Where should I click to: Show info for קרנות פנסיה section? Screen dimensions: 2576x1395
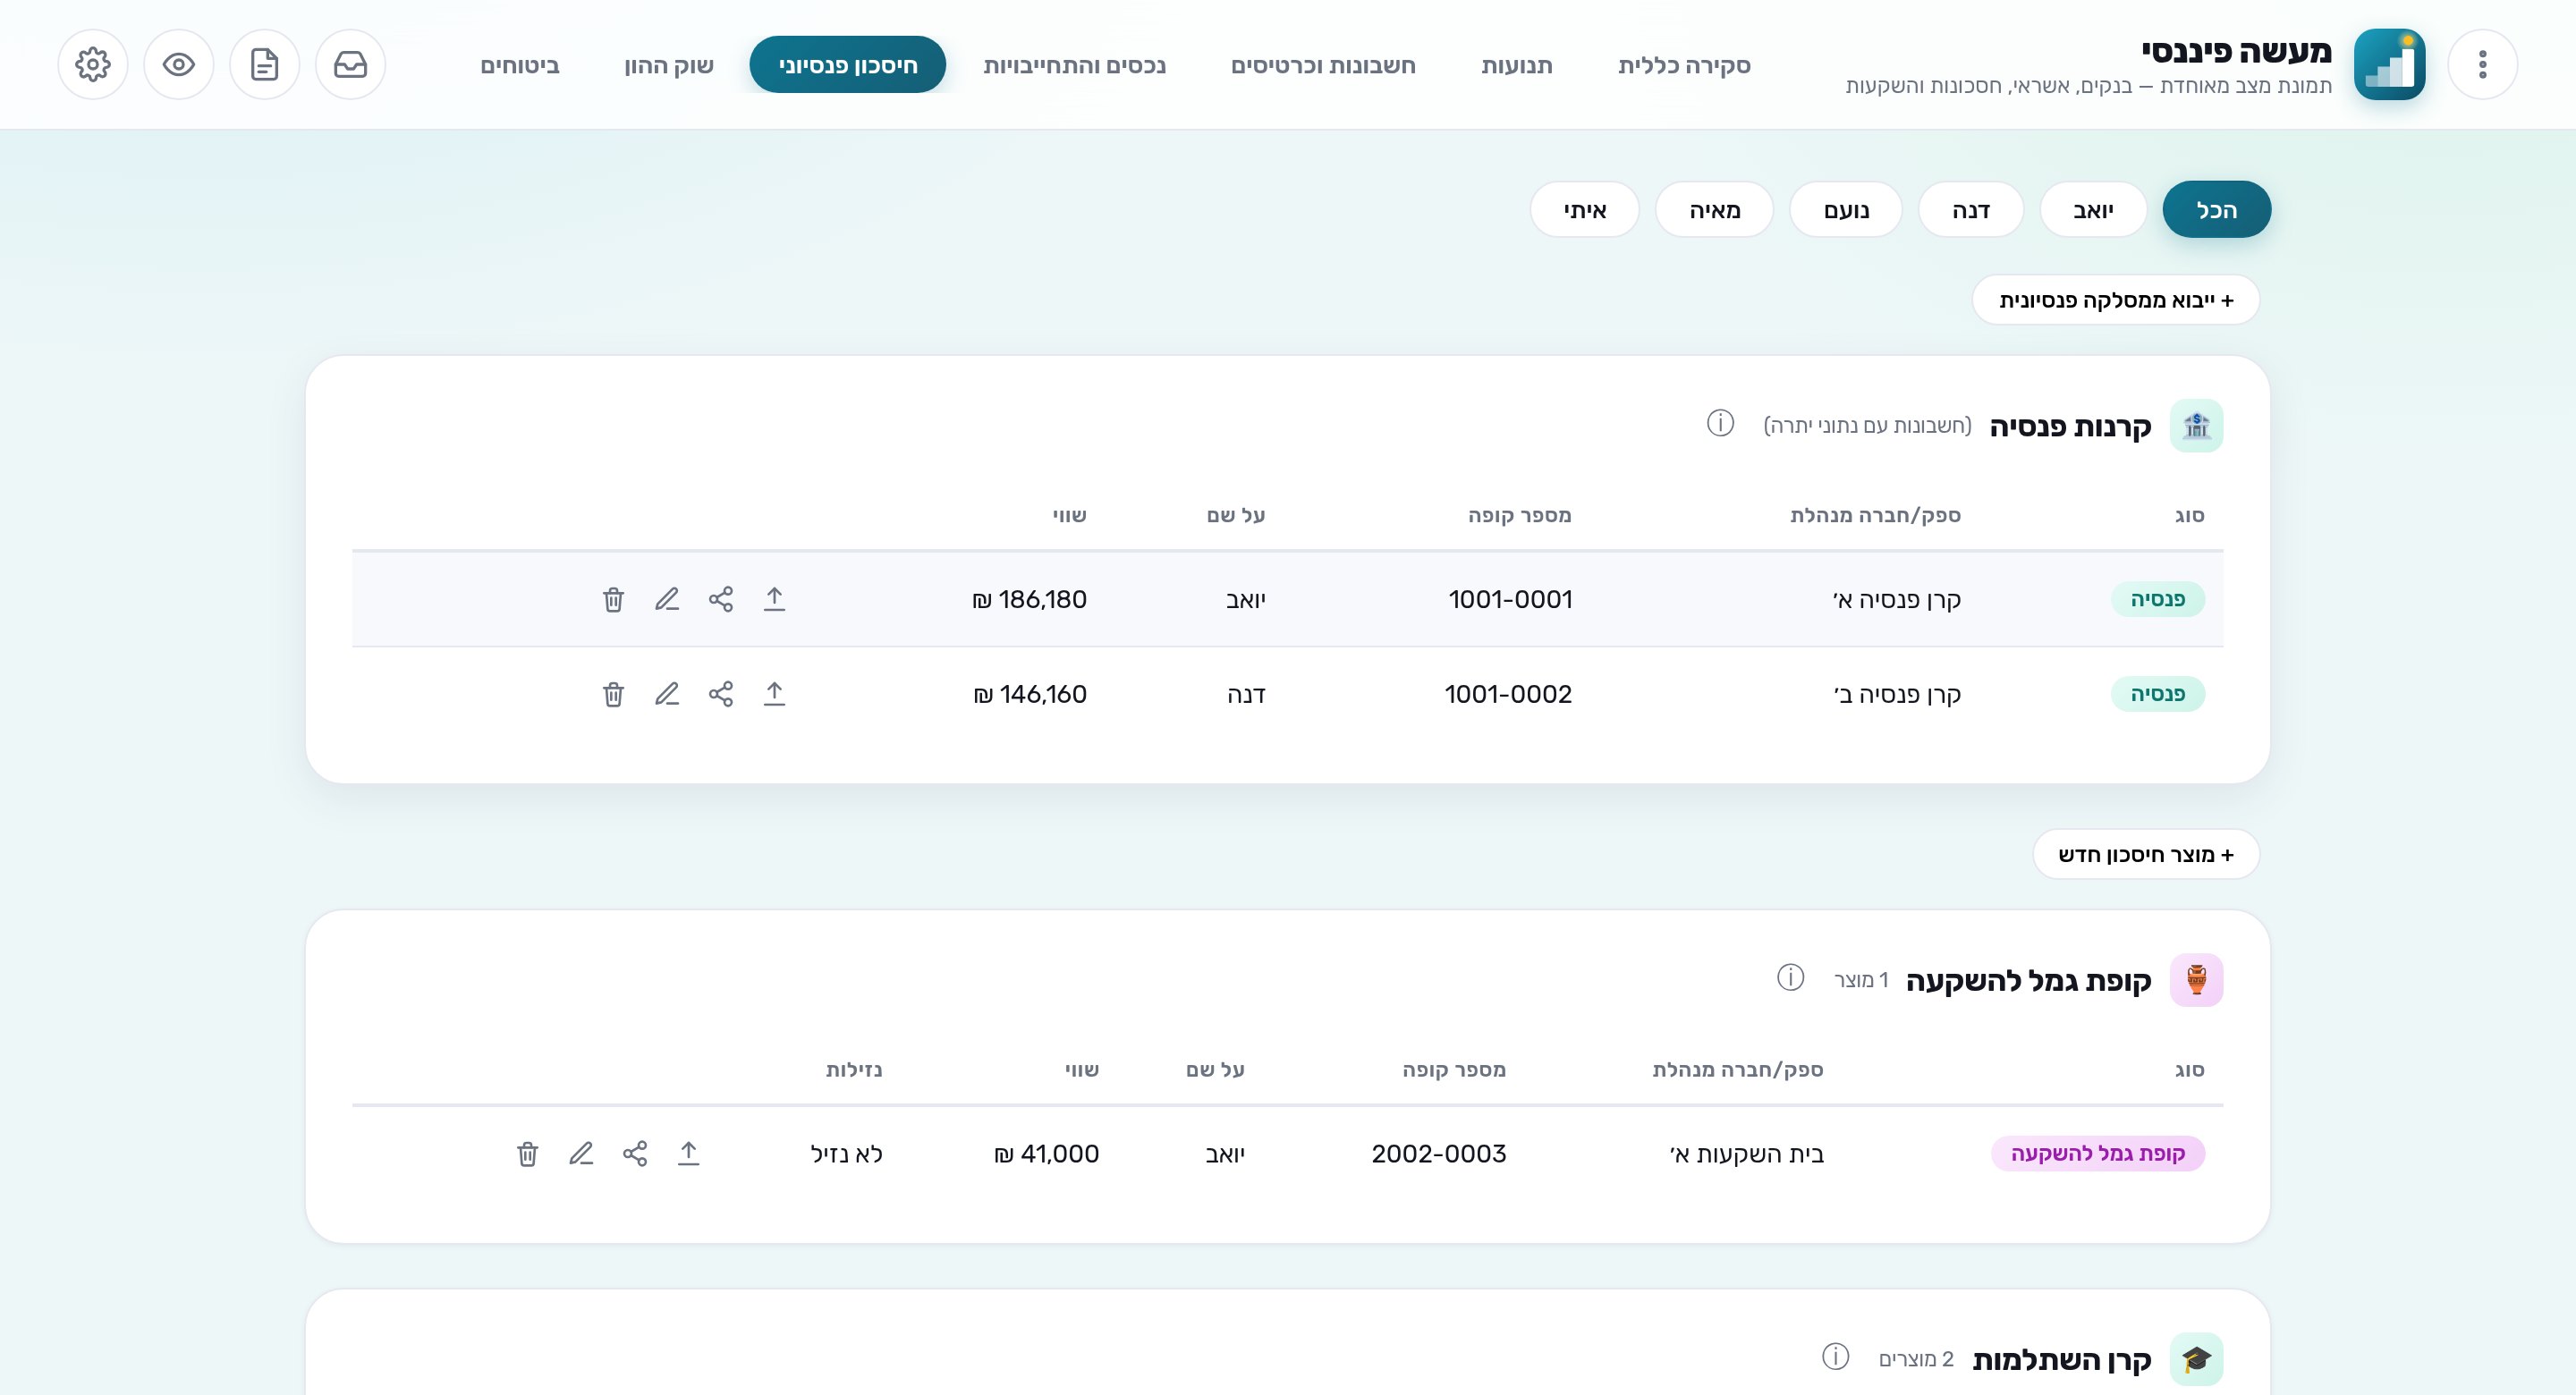click(x=1720, y=424)
